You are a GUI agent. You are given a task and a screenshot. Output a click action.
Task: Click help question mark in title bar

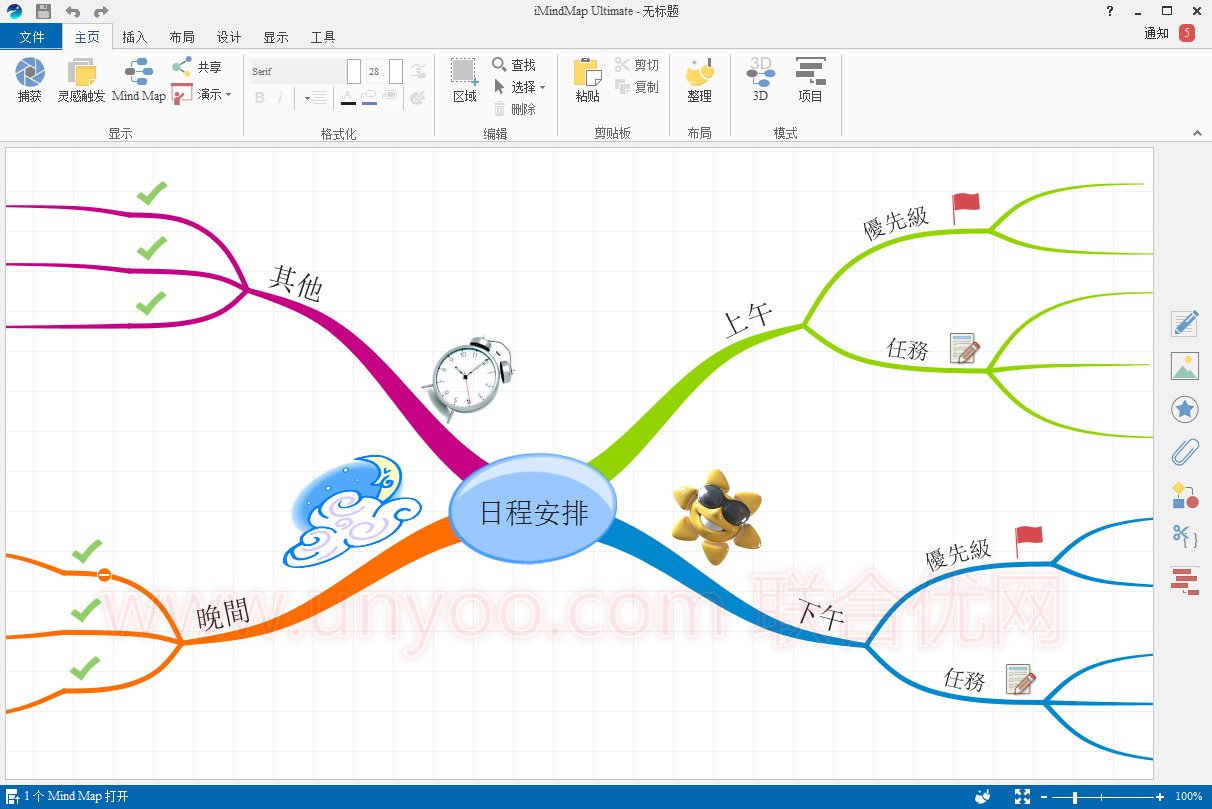tap(1109, 11)
